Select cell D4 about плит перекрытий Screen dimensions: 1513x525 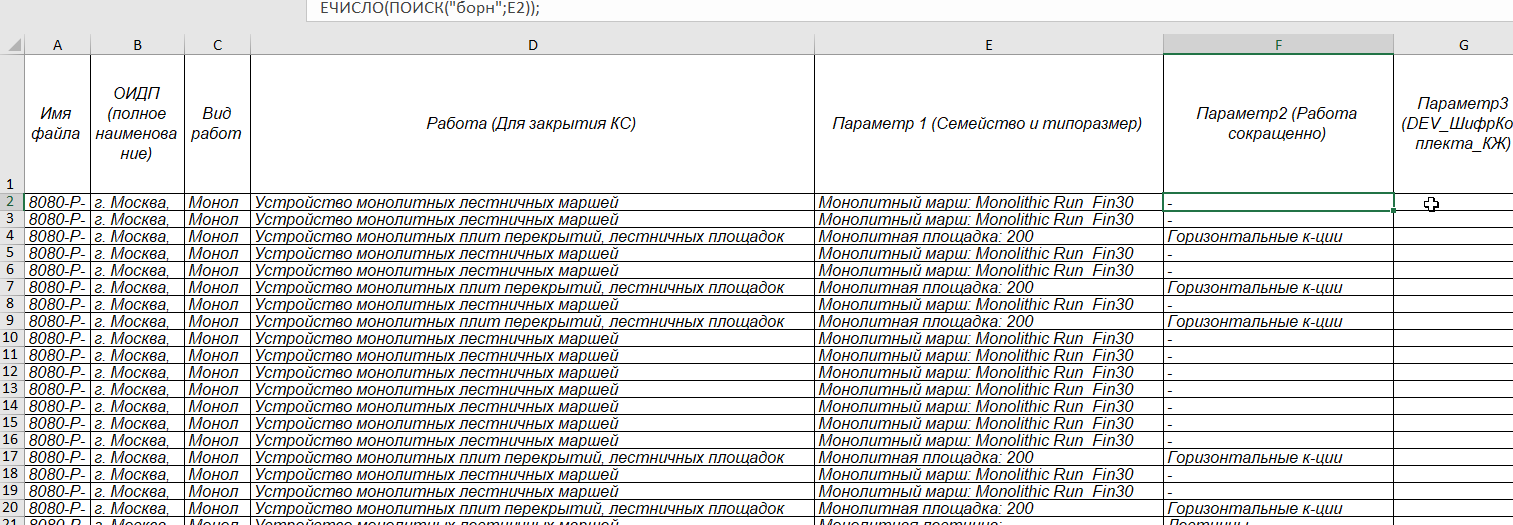(532, 236)
